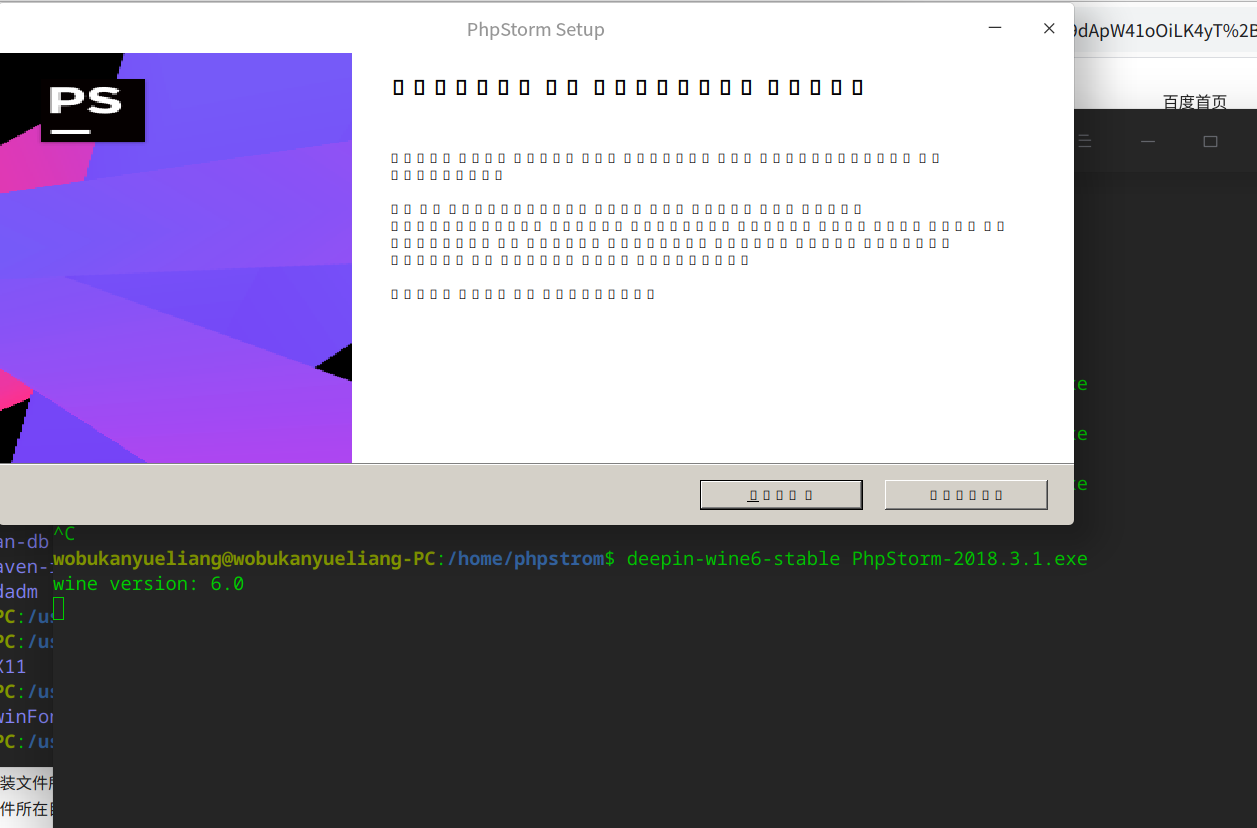This screenshot has width=1257, height=828.
Task: Click the "wobukanyueliang@wobukanyueliang-PC" prompt text
Action: tap(244, 558)
